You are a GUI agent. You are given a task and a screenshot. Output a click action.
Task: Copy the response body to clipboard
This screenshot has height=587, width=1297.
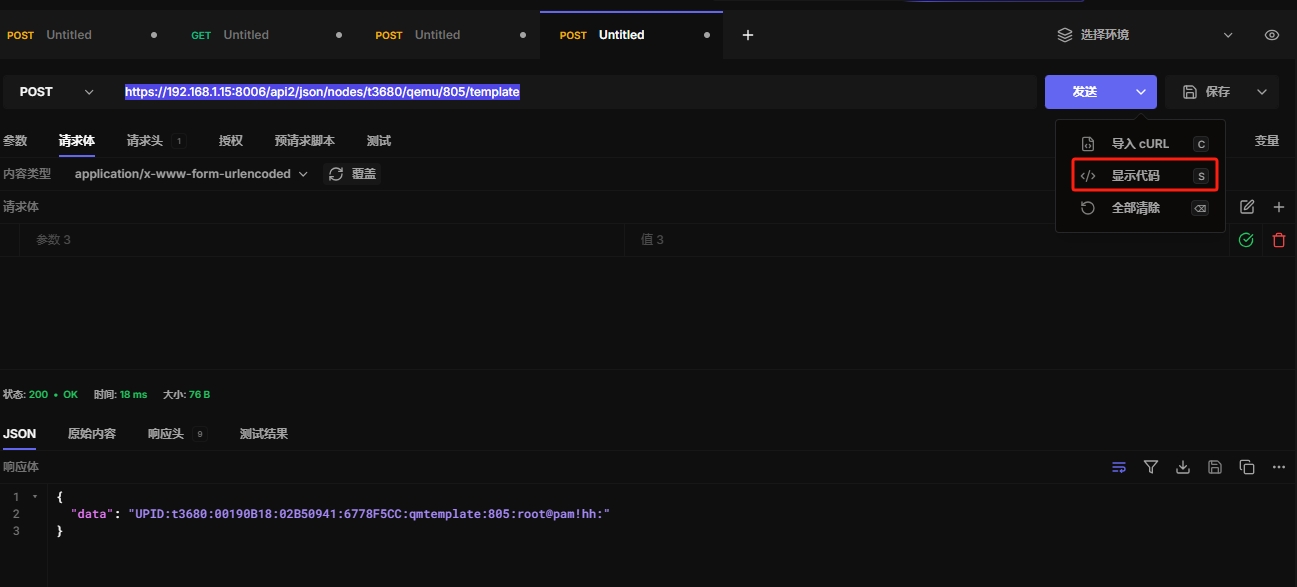1247,467
